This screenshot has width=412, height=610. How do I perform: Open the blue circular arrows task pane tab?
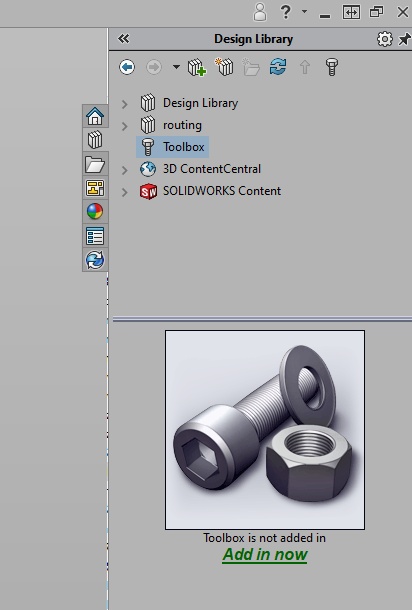95,260
